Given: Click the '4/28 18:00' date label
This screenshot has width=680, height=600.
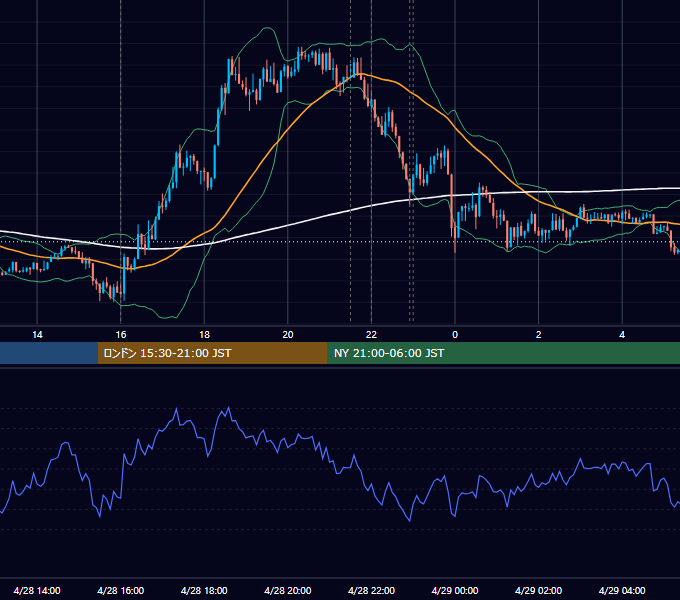Looking at the screenshot, I should (x=204, y=590).
